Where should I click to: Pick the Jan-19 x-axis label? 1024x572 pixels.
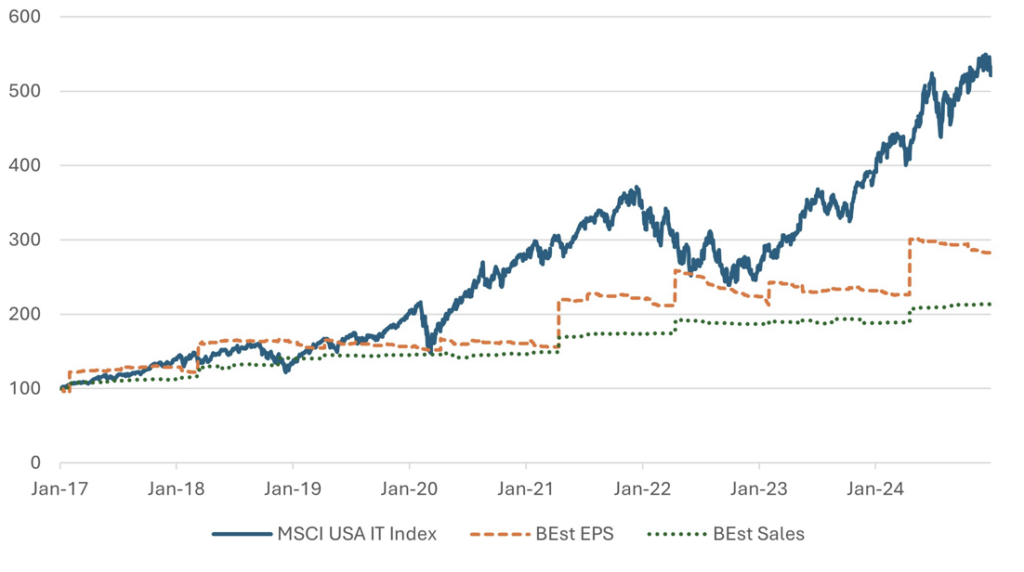(293, 491)
